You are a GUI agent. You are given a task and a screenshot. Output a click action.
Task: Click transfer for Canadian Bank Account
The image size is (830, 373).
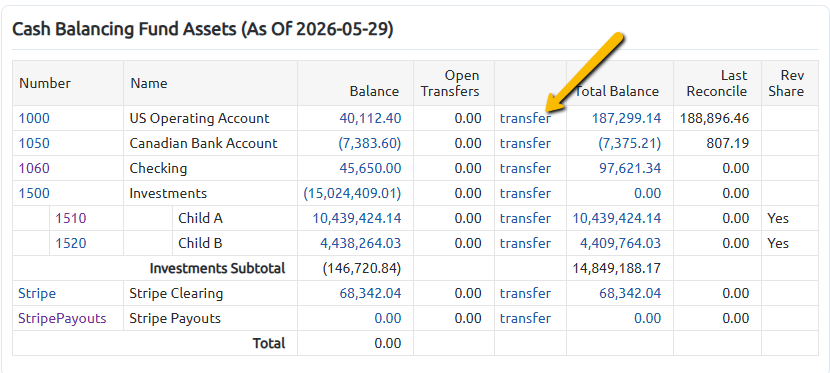(526, 143)
